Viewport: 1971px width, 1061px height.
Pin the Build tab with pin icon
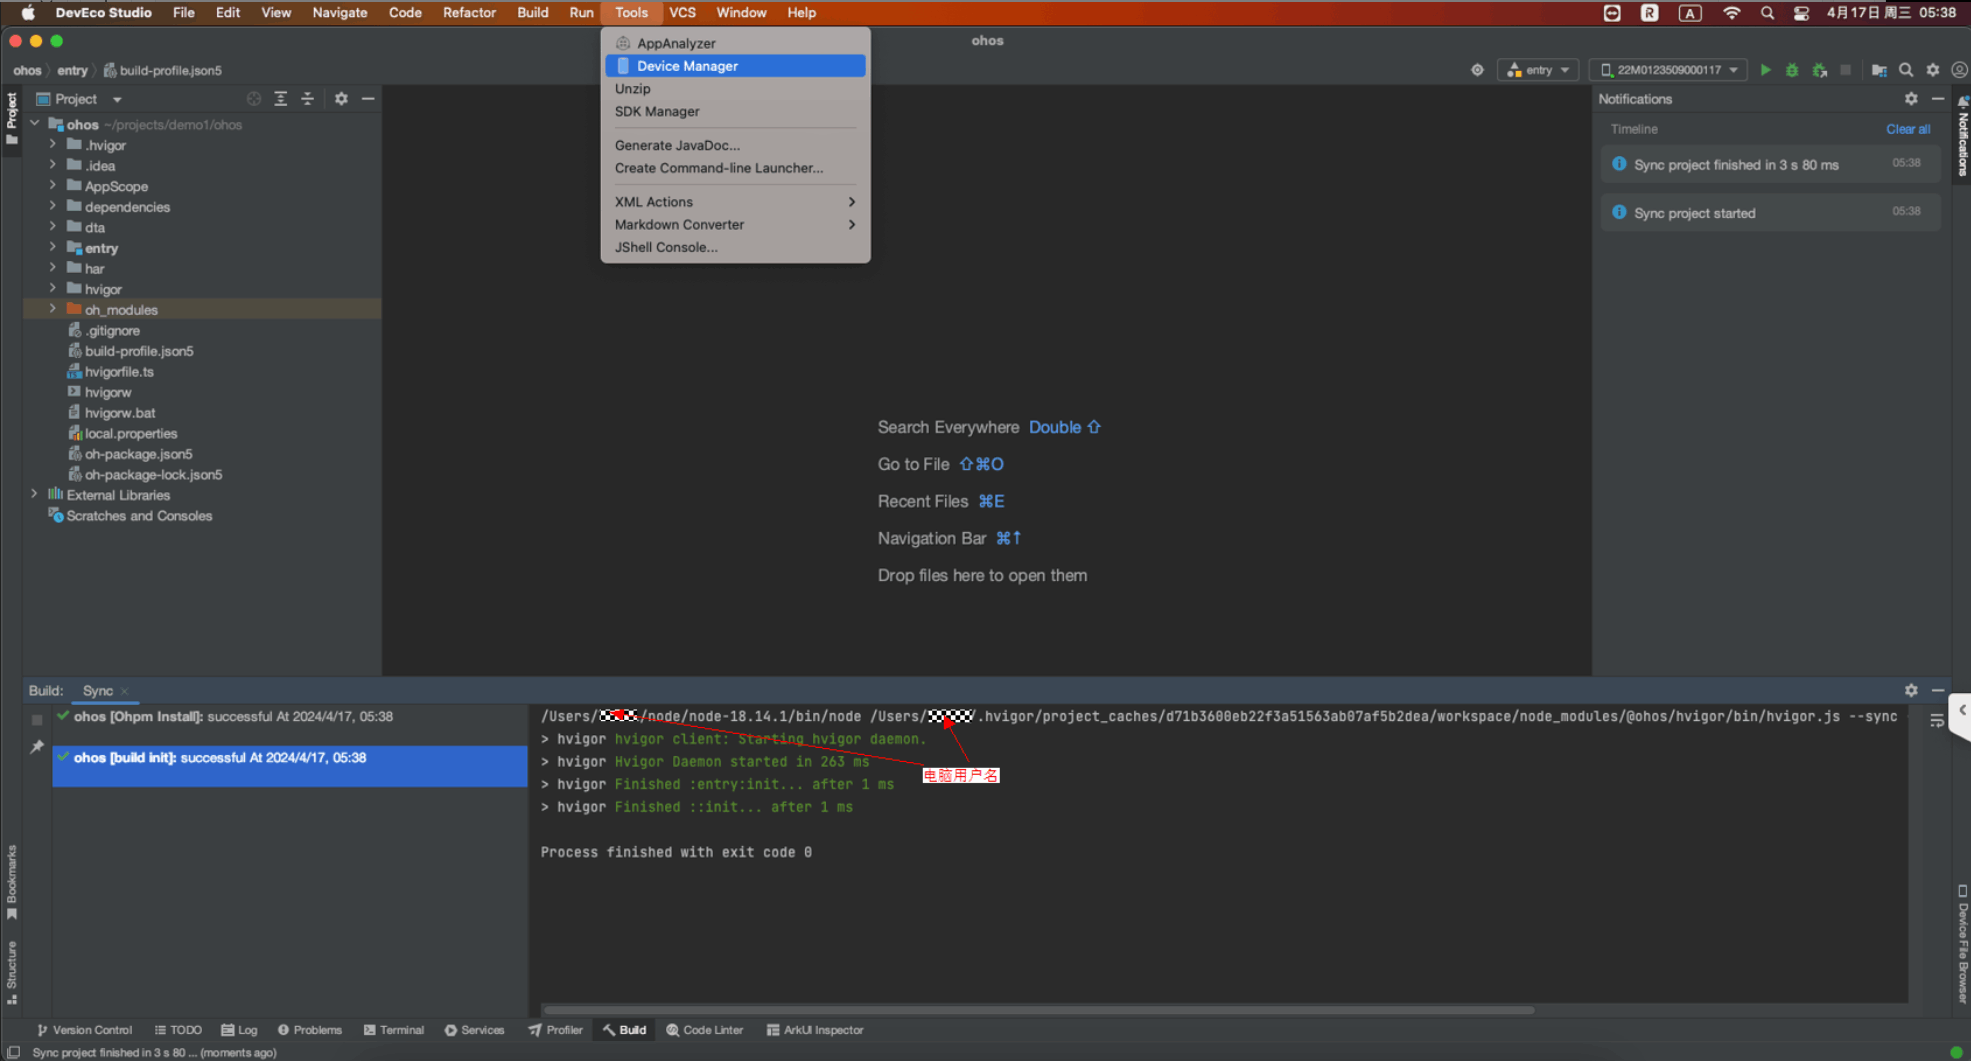(x=37, y=747)
